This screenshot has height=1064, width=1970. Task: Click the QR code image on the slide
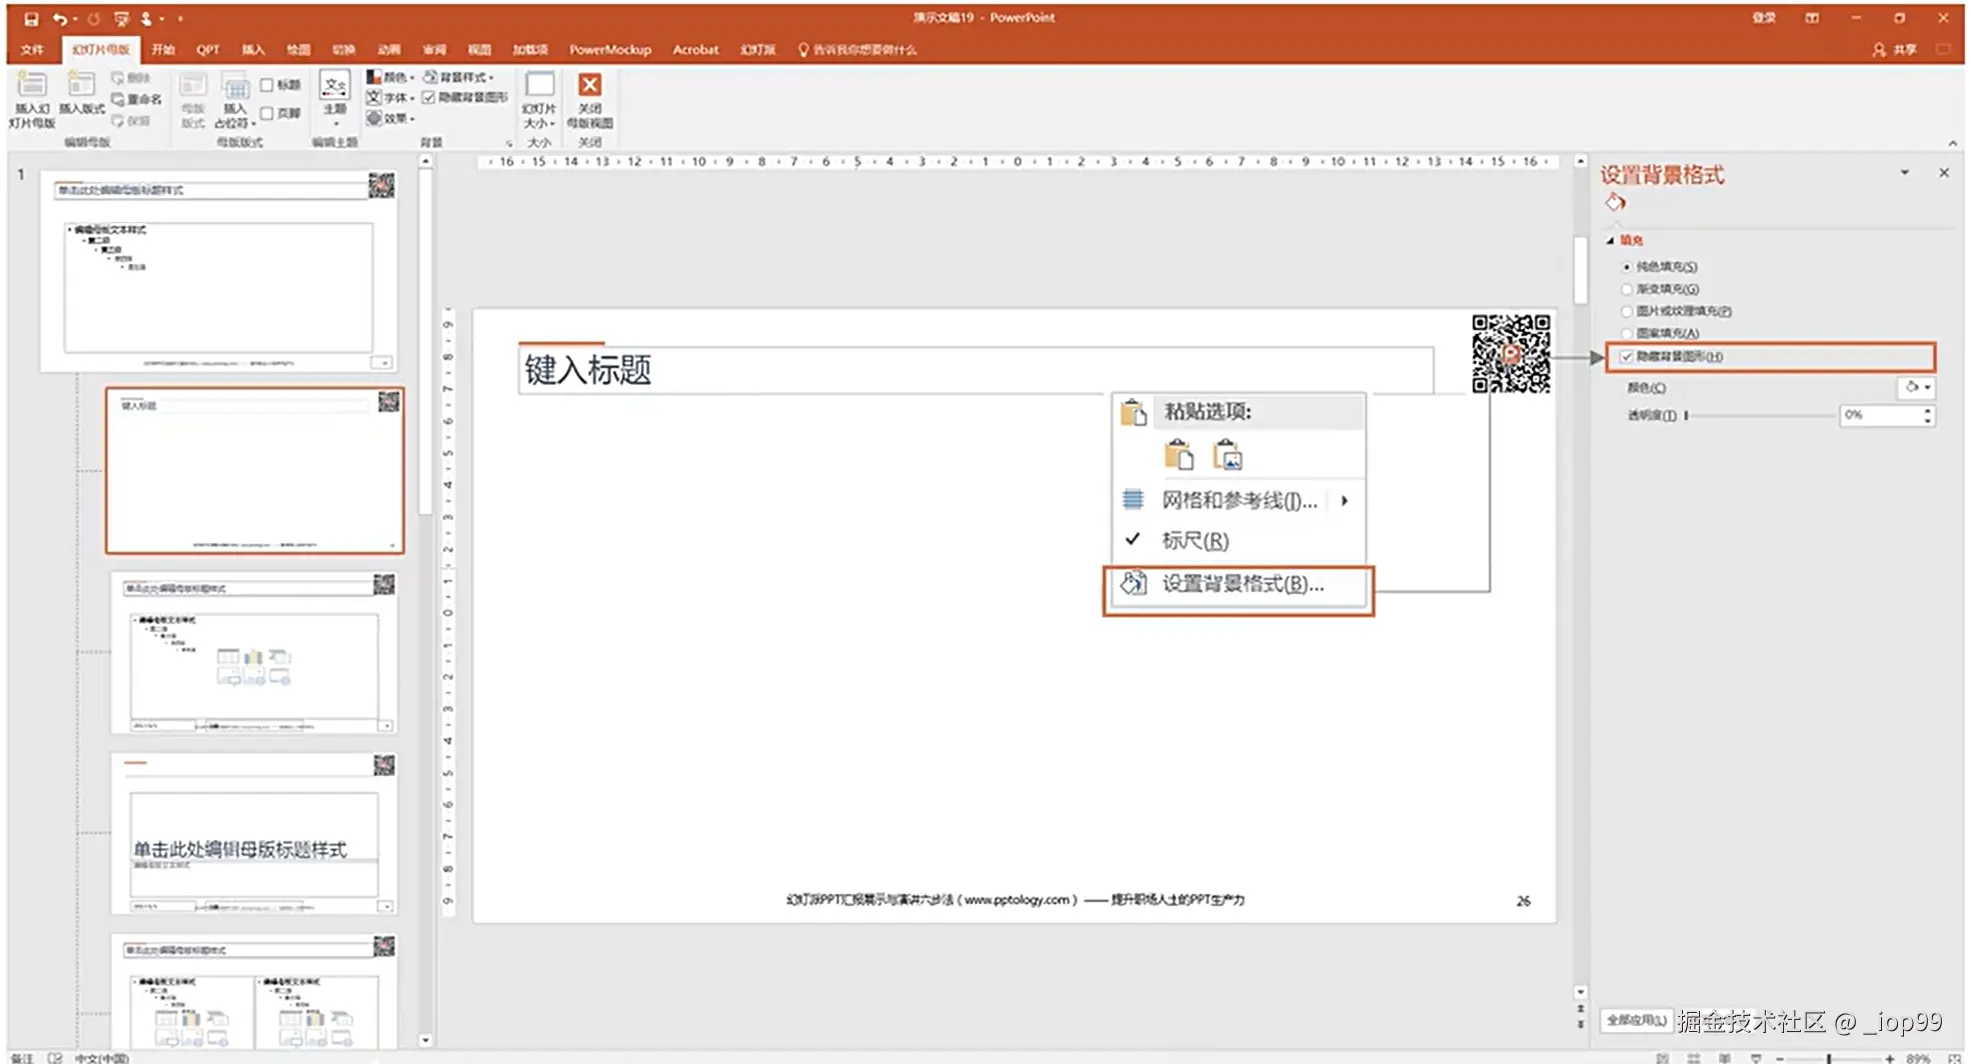pos(1511,353)
